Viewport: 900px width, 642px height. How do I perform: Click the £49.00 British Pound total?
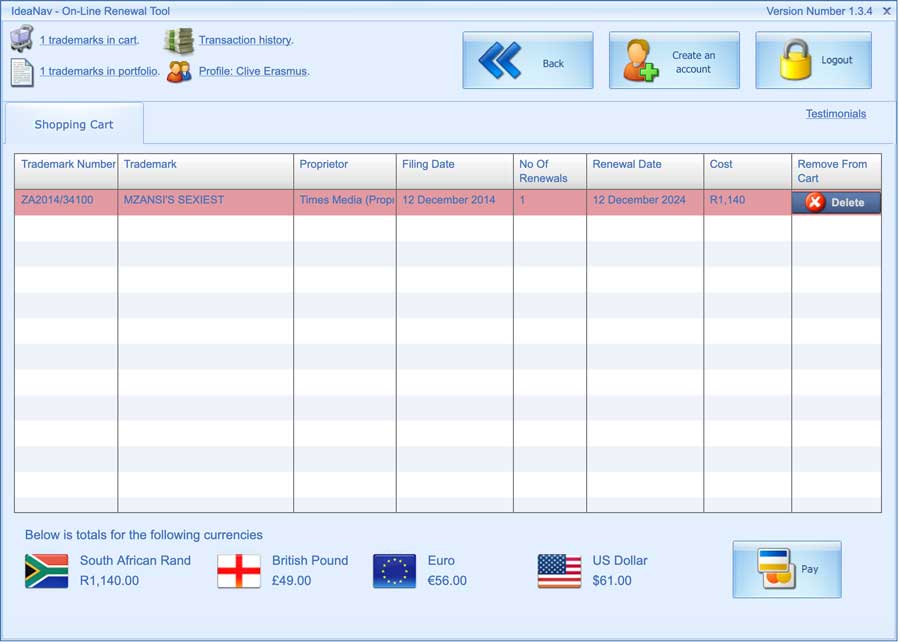[292, 581]
